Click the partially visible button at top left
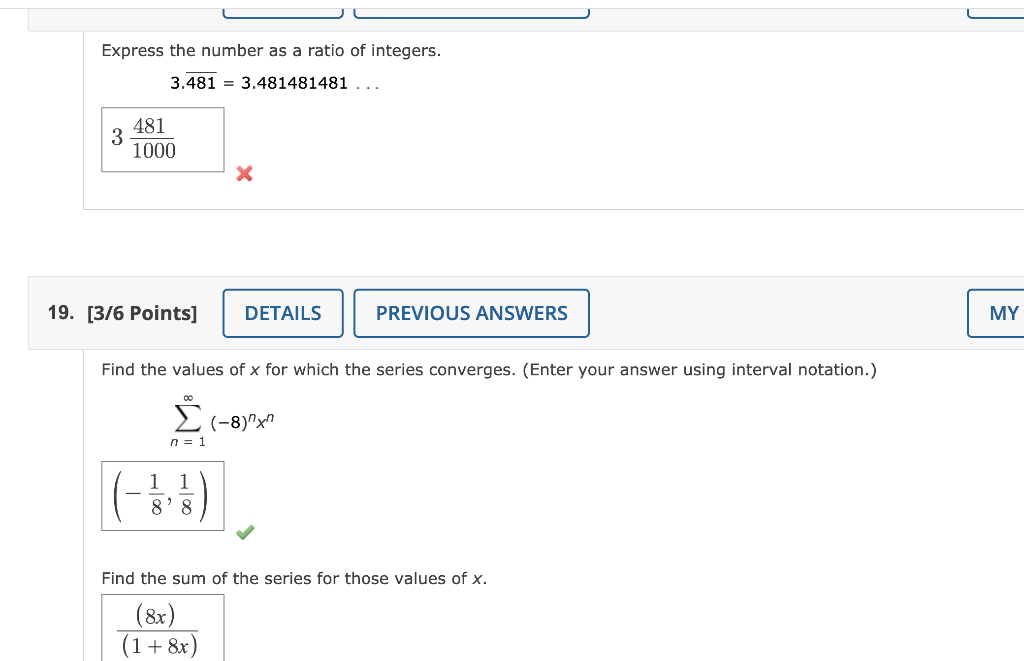 tap(282, 10)
